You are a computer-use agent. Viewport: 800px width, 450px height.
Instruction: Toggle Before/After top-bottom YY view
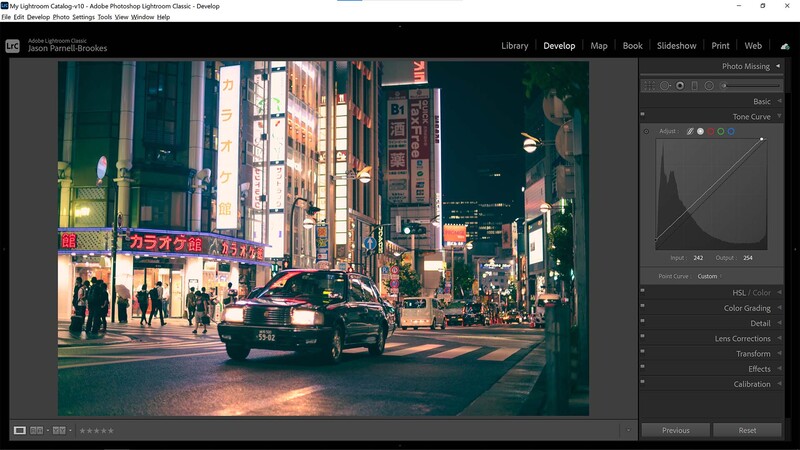pyautogui.click(x=59, y=431)
